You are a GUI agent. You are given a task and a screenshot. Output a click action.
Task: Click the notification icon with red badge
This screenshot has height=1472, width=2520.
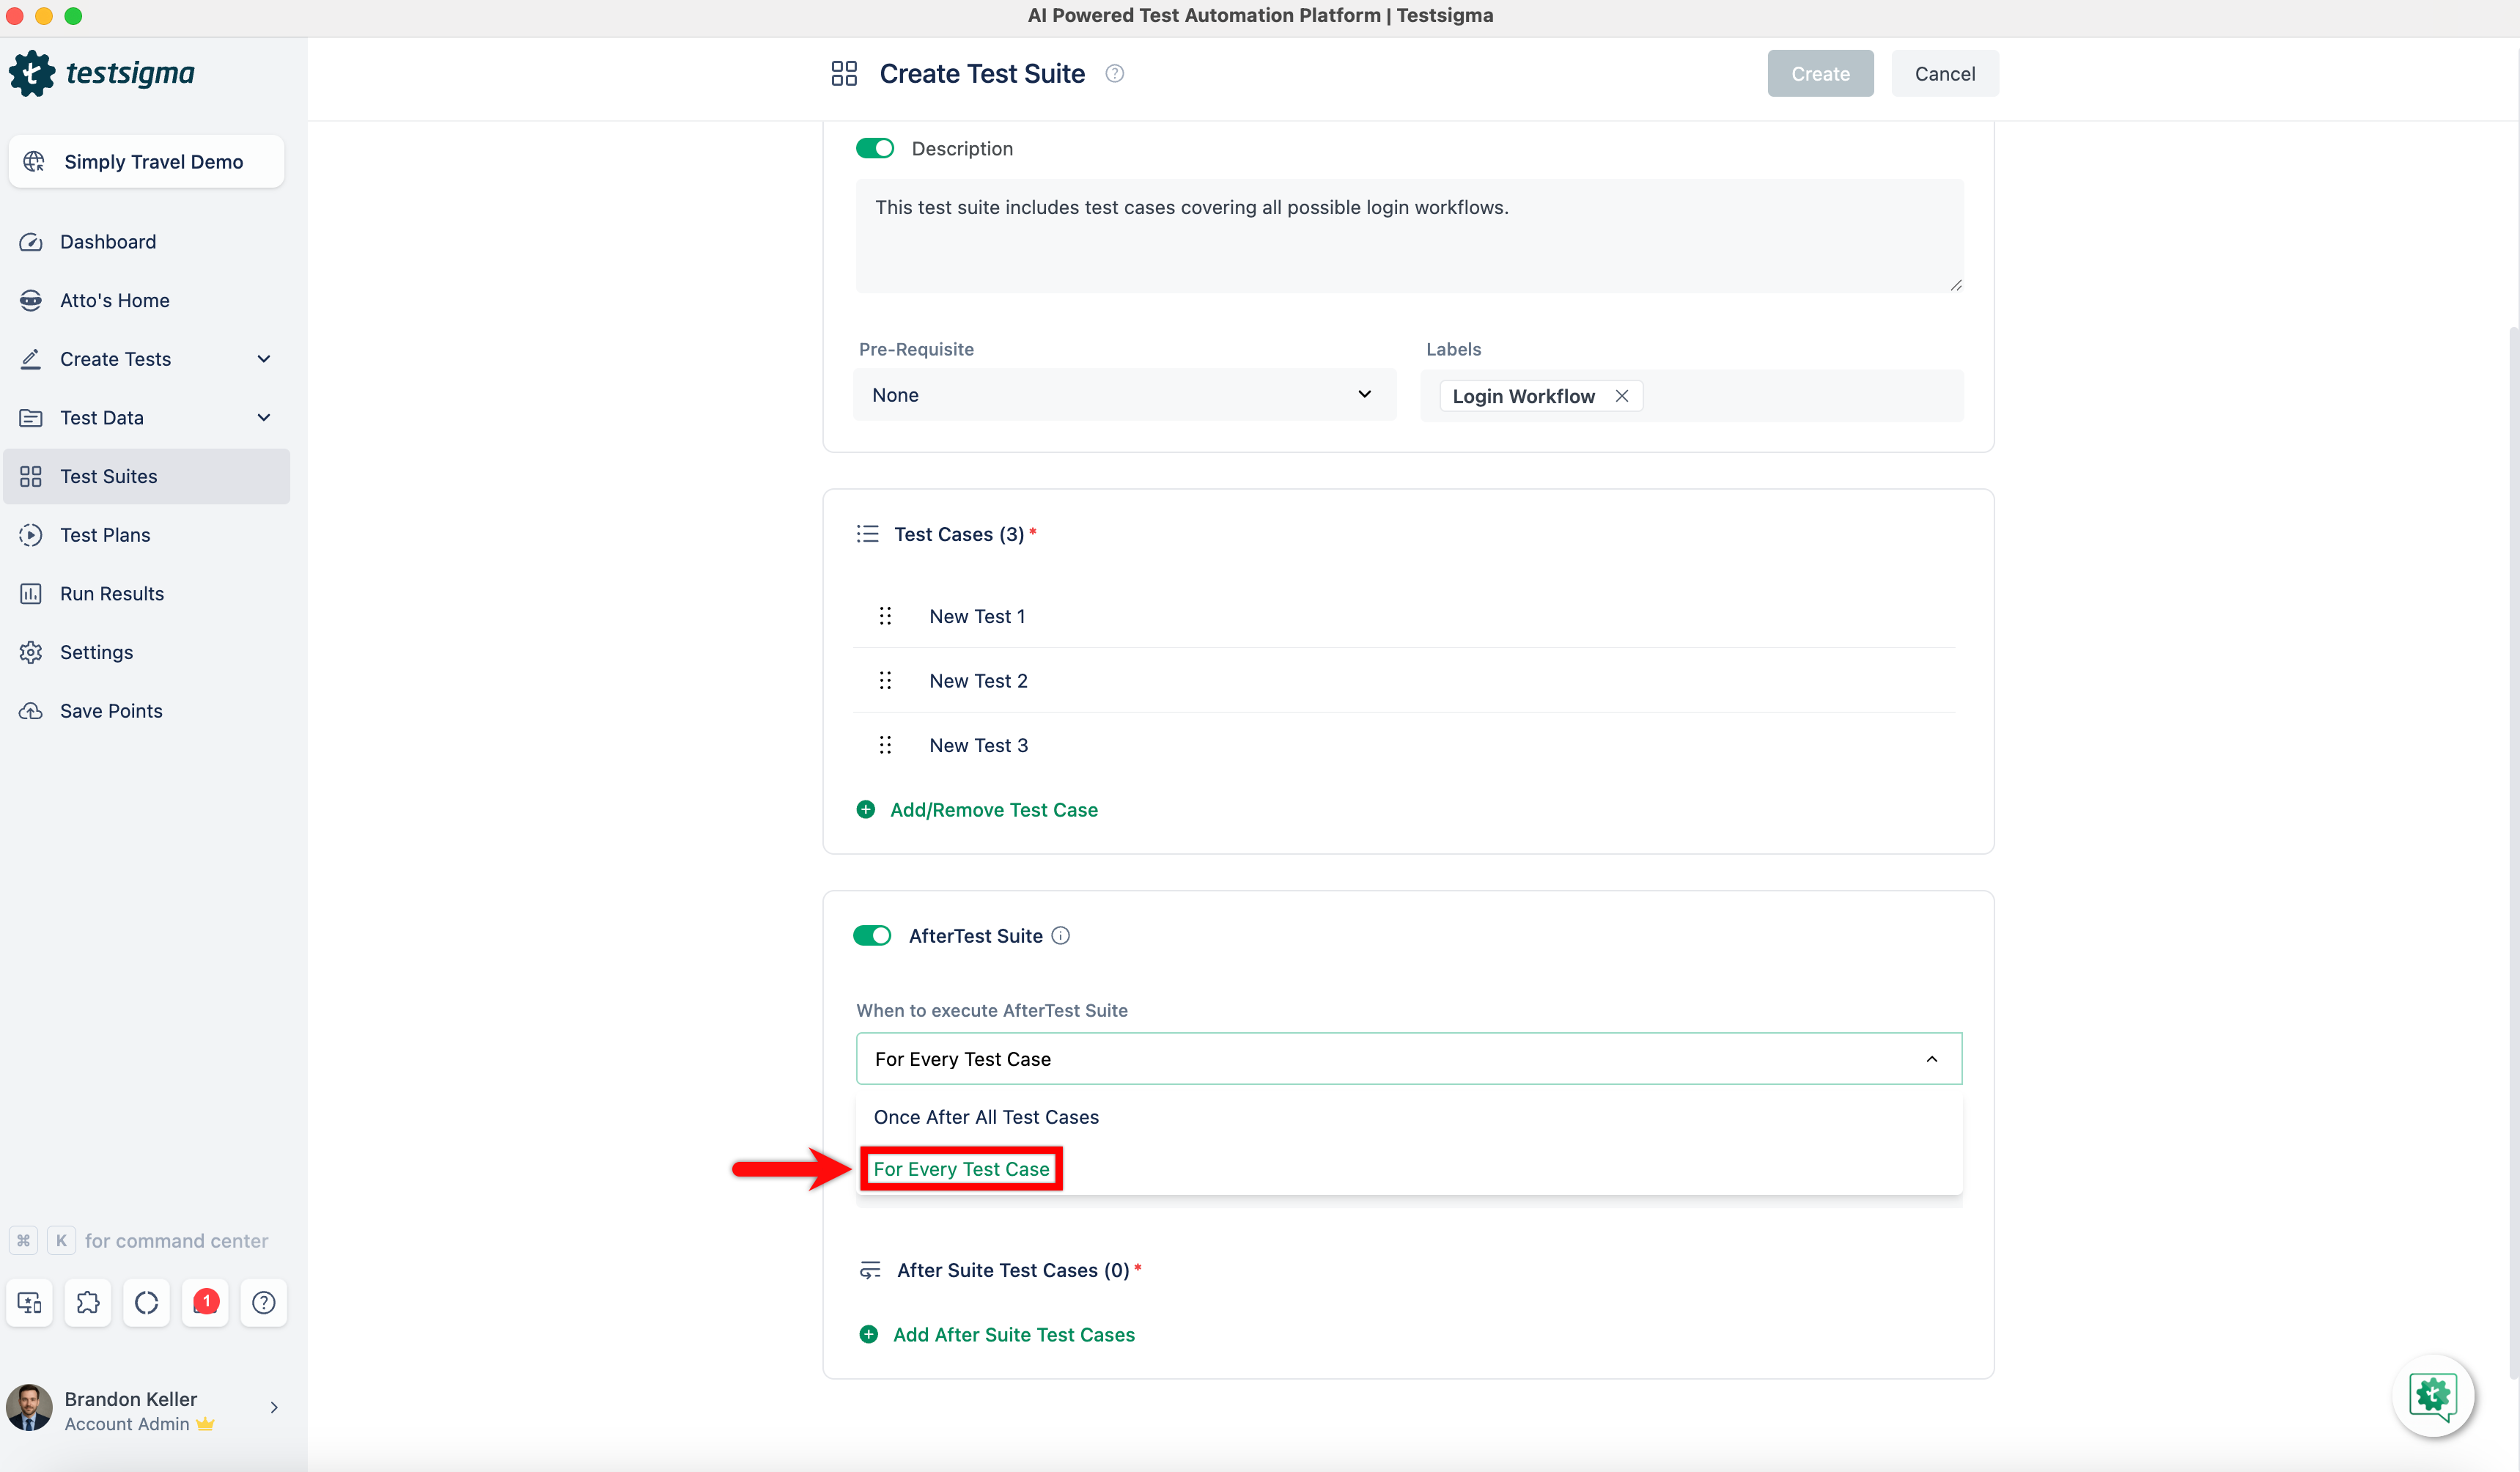click(205, 1302)
